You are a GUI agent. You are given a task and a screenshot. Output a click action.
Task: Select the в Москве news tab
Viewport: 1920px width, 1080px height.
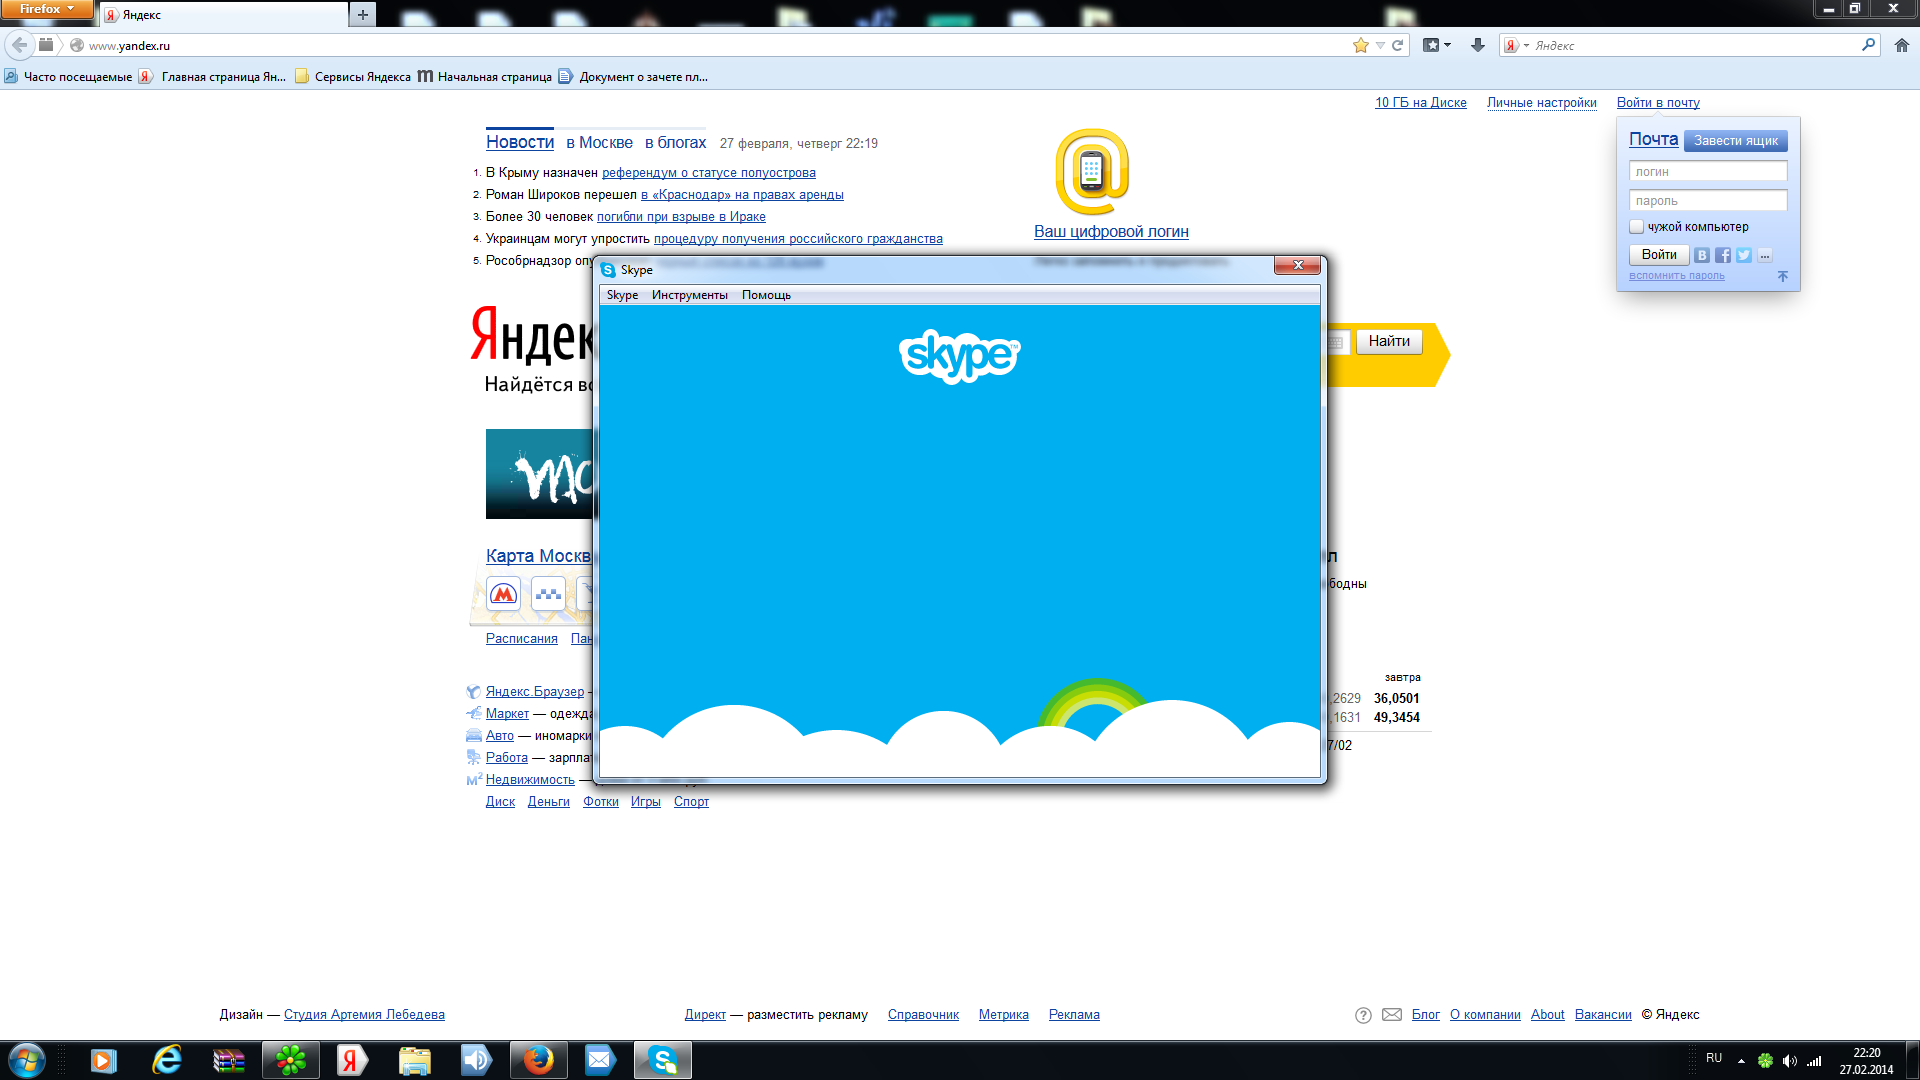[x=599, y=143]
